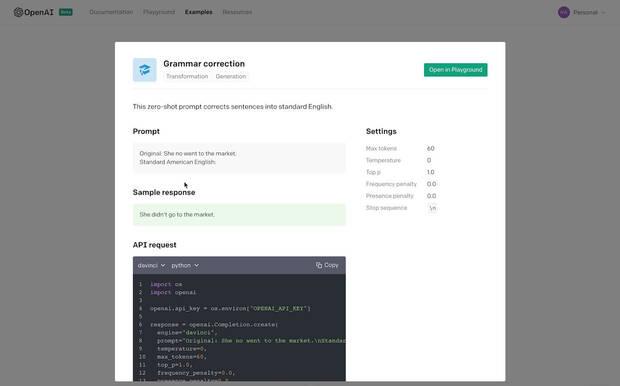Click the Grammar correction graduation cap icon
The width and height of the screenshot is (620, 386).
tap(144, 70)
